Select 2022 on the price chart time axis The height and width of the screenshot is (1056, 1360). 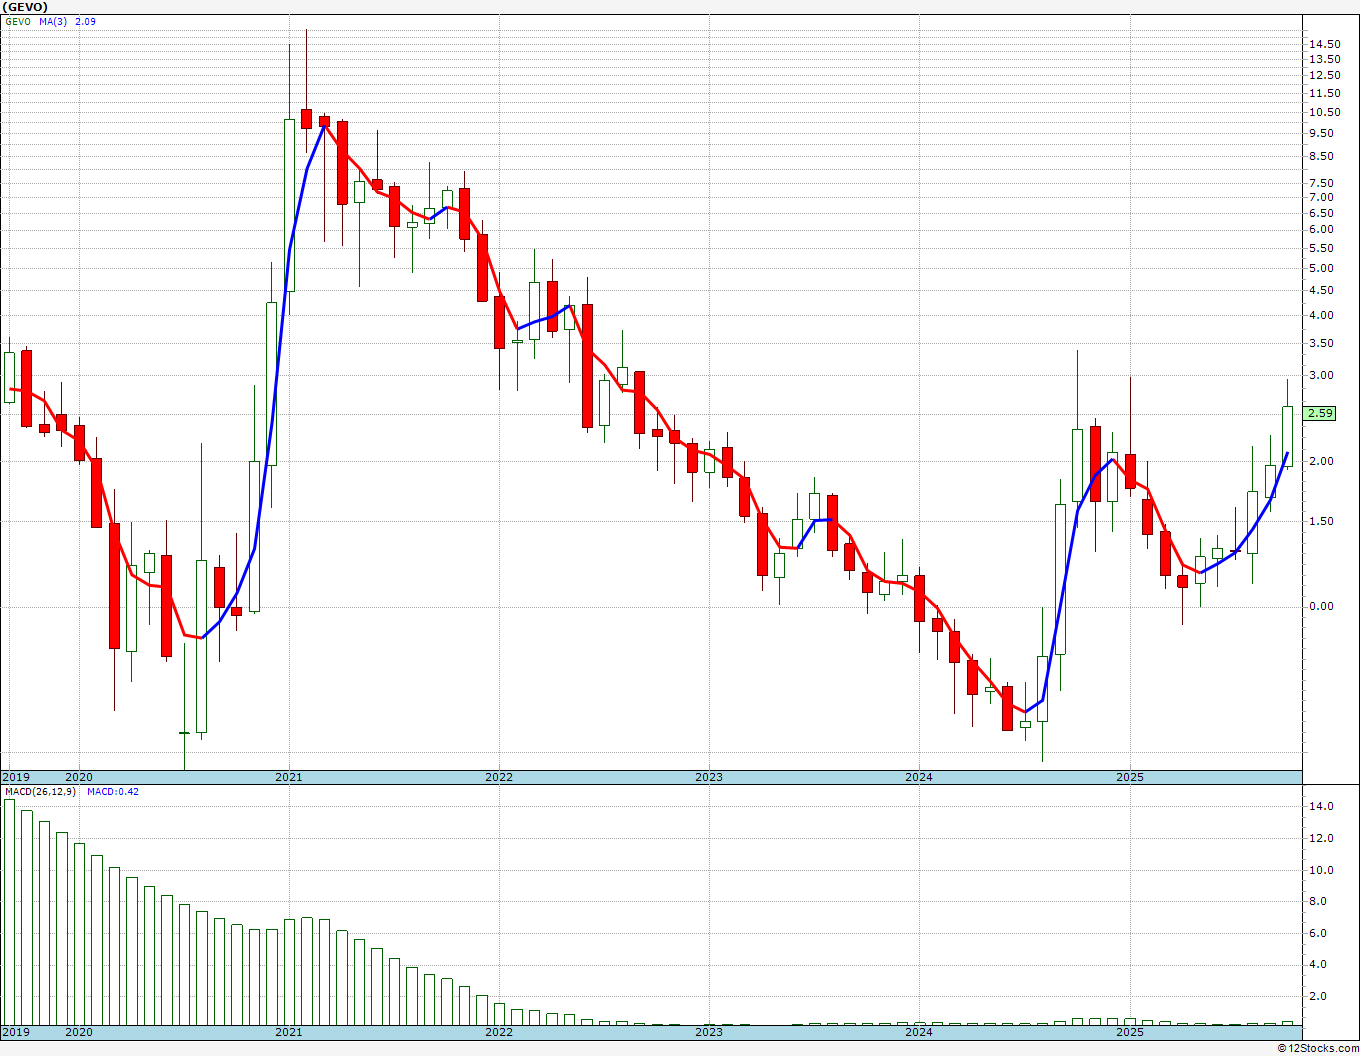click(x=498, y=777)
